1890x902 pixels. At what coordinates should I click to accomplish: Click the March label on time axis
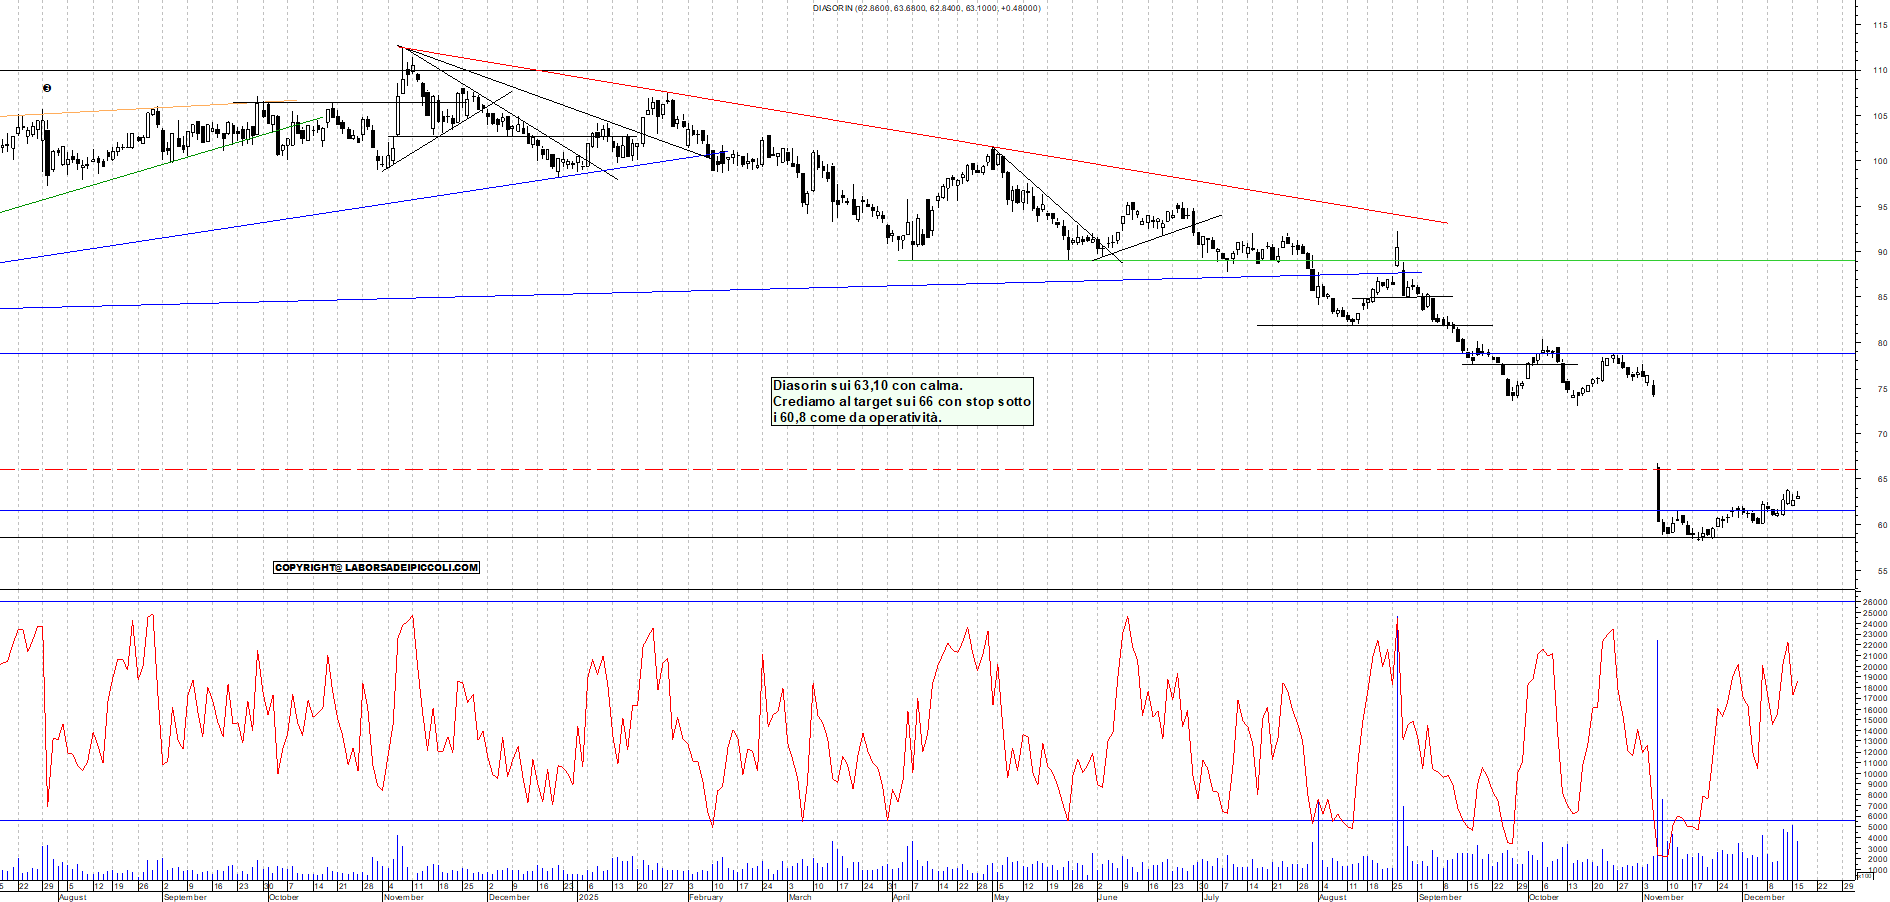[799, 897]
